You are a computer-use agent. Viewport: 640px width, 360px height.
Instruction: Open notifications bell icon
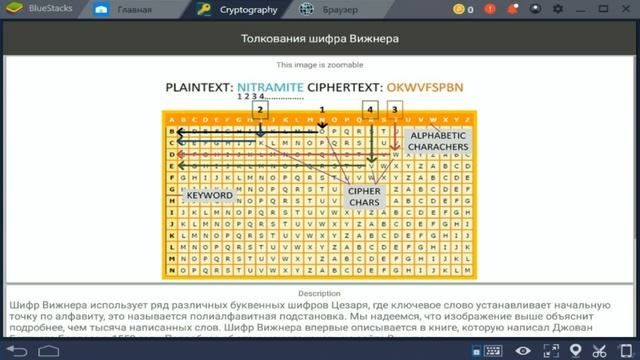(x=513, y=9)
